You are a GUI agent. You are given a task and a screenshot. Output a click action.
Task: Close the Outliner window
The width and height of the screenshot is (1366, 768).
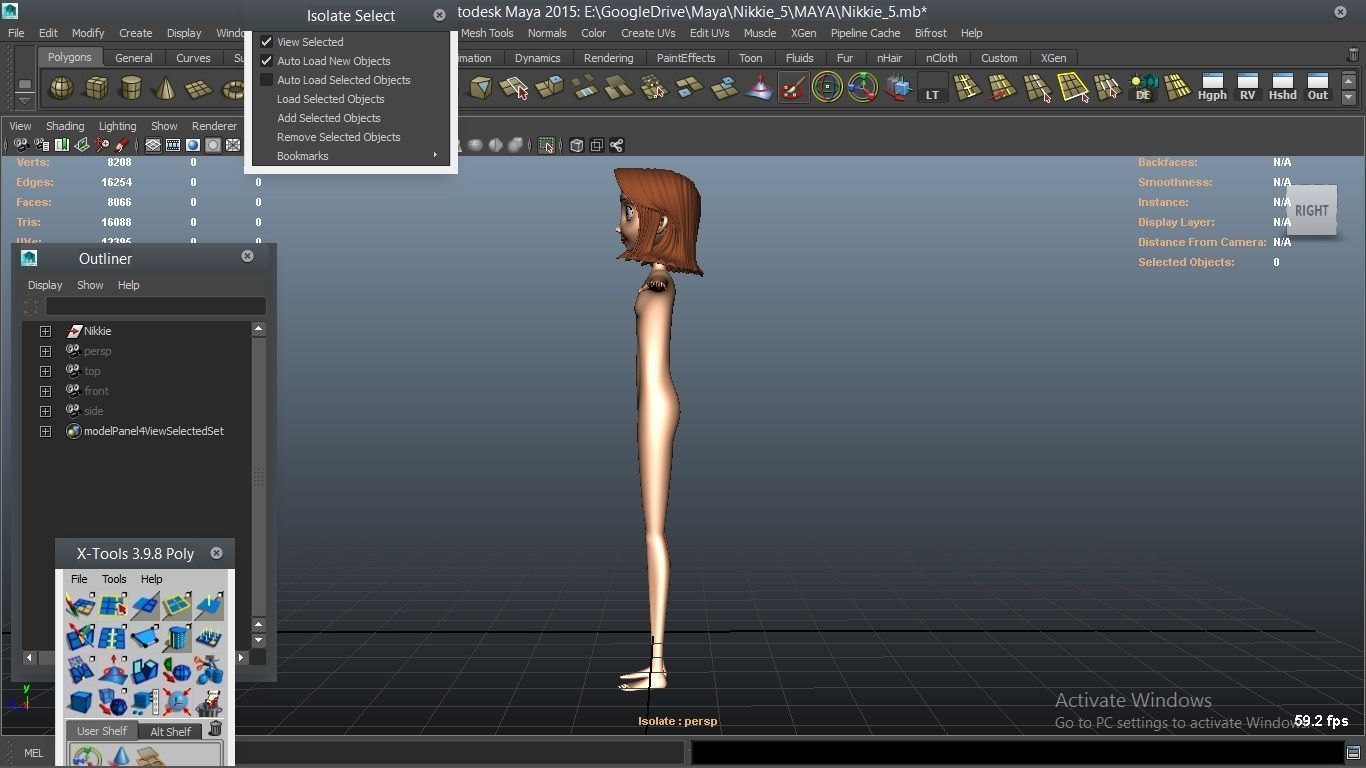[x=247, y=256]
